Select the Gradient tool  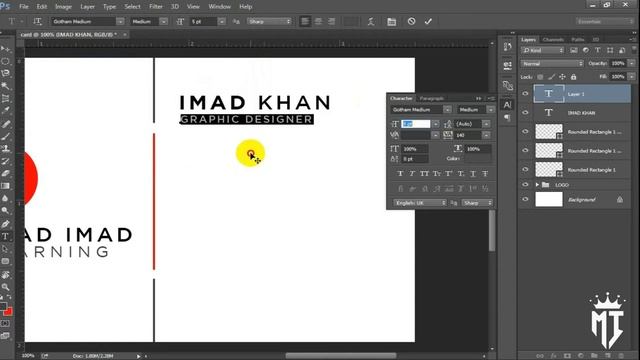5,186
